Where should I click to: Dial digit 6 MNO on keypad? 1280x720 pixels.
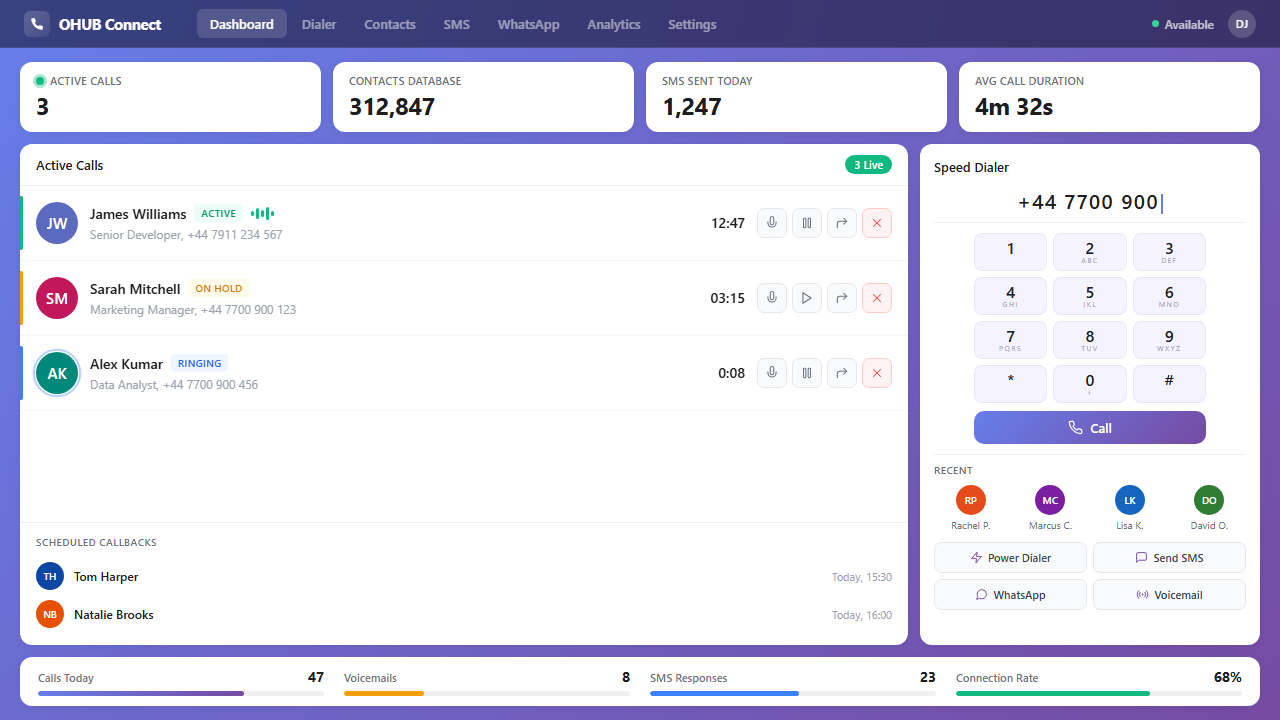[1169, 296]
